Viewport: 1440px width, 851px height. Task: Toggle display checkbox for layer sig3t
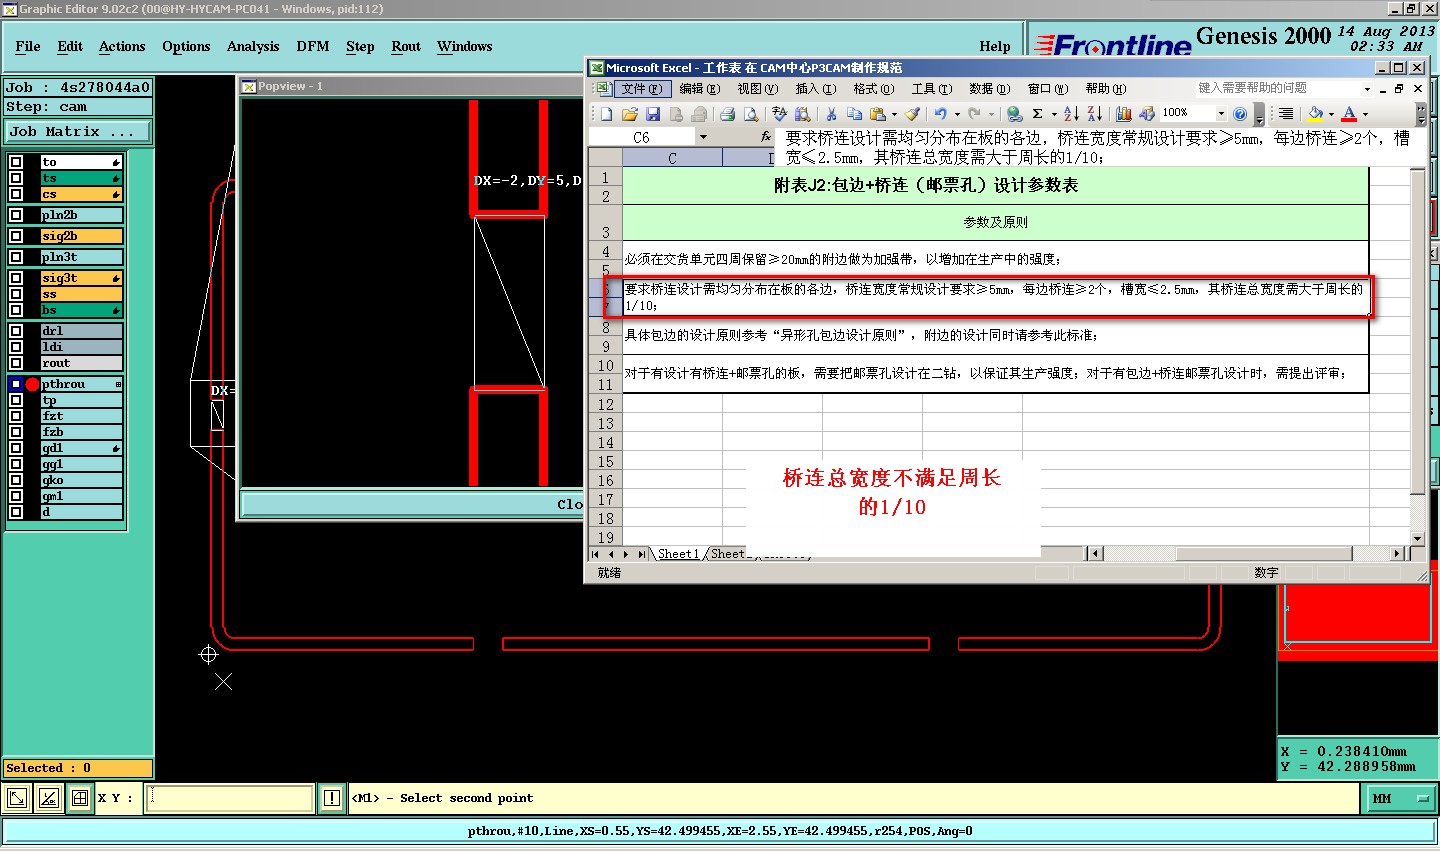(x=16, y=278)
